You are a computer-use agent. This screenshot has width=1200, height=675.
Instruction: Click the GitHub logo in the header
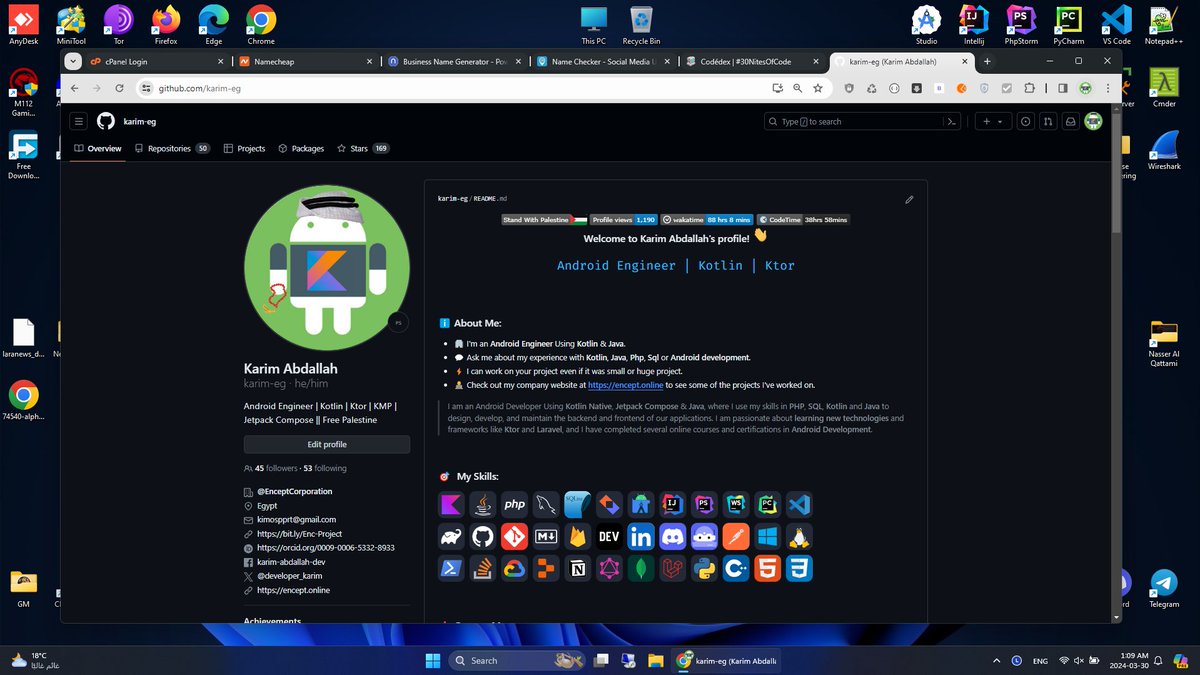[105, 121]
